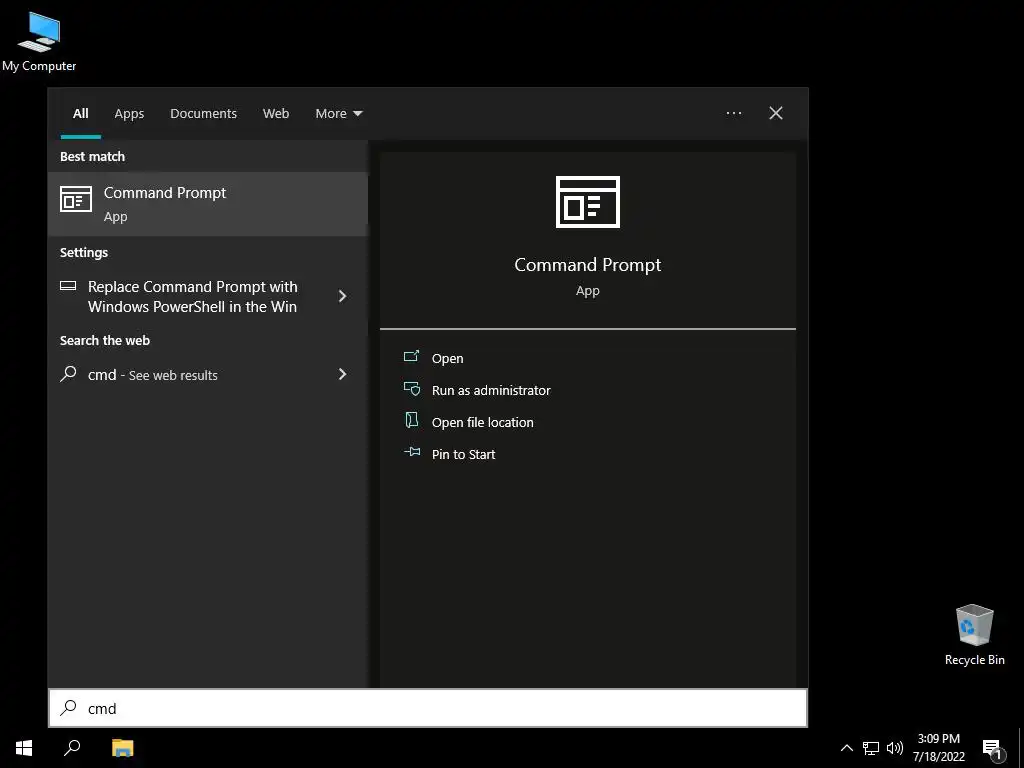Click the Open file location icon
The width and height of the screenshot is (1024, 768).
pyautogui.click(x=411, y=420)
